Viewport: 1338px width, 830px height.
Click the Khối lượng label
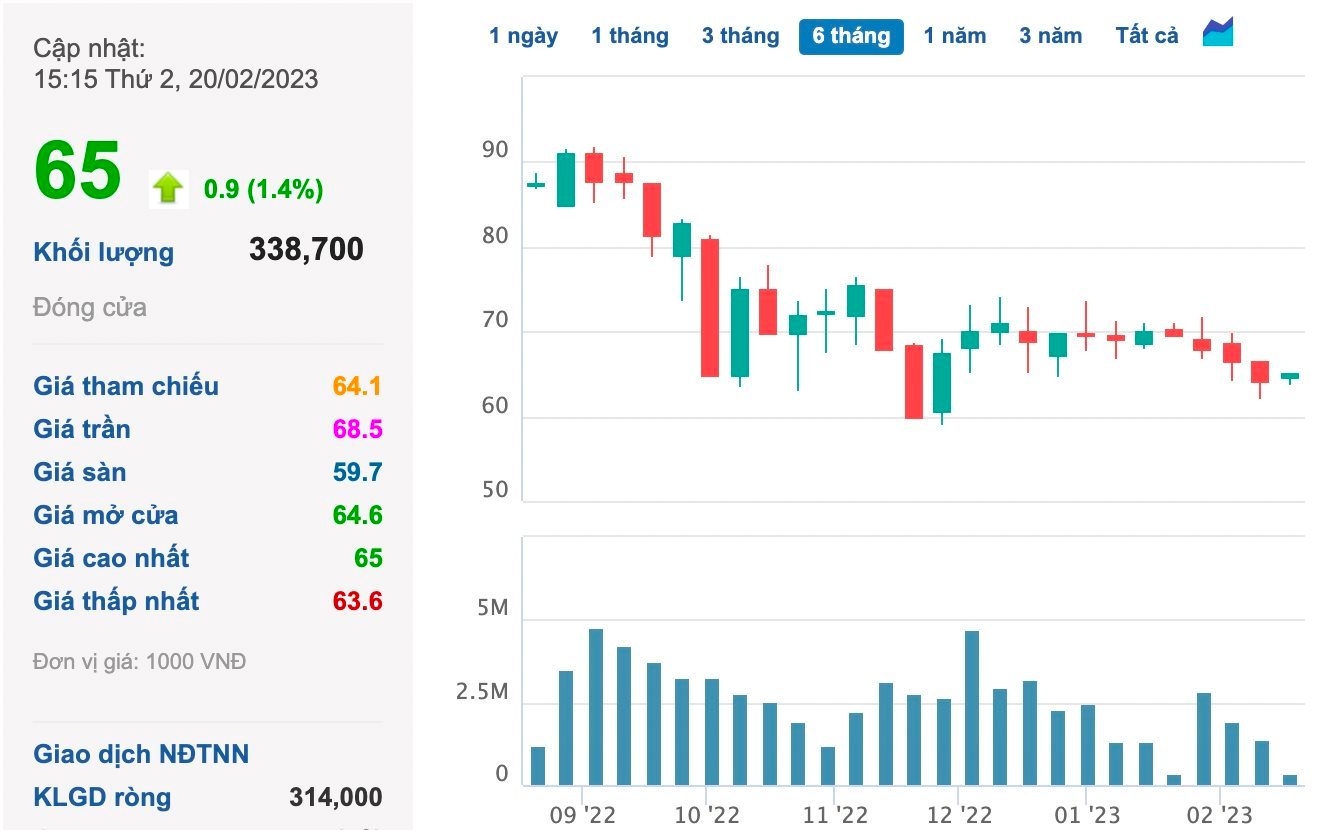104,252
